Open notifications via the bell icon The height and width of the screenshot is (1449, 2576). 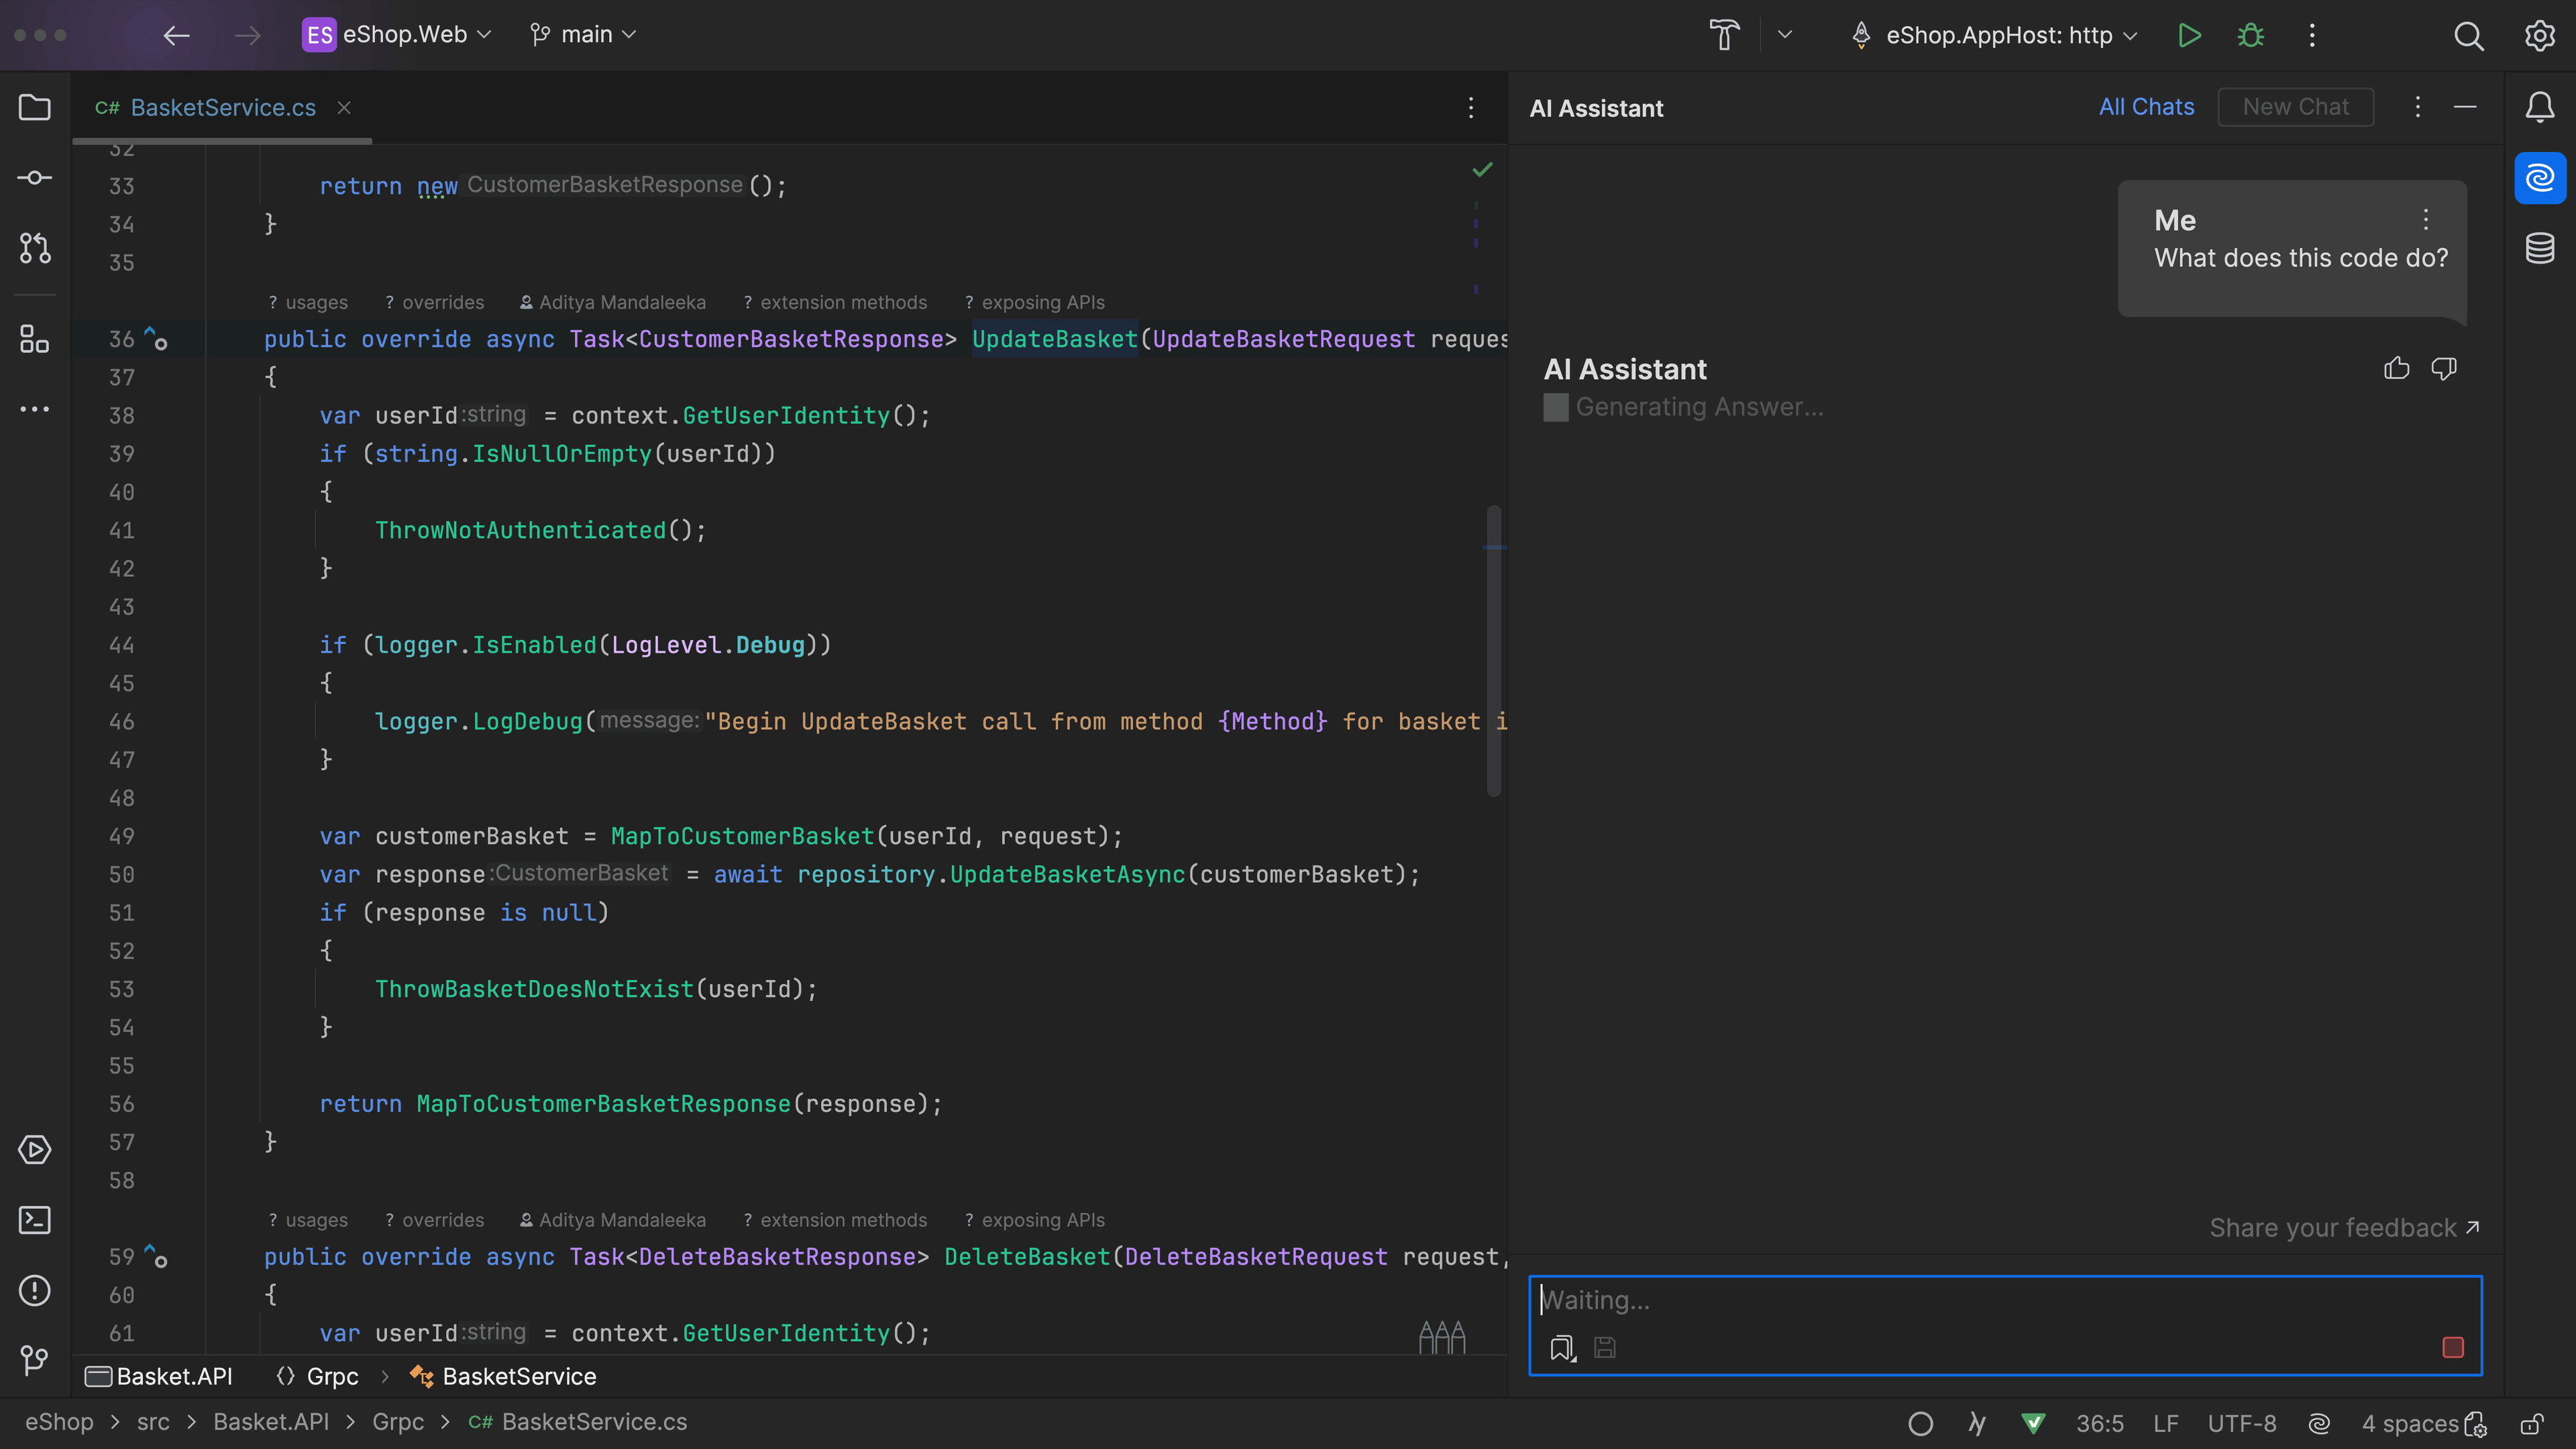2540,107
